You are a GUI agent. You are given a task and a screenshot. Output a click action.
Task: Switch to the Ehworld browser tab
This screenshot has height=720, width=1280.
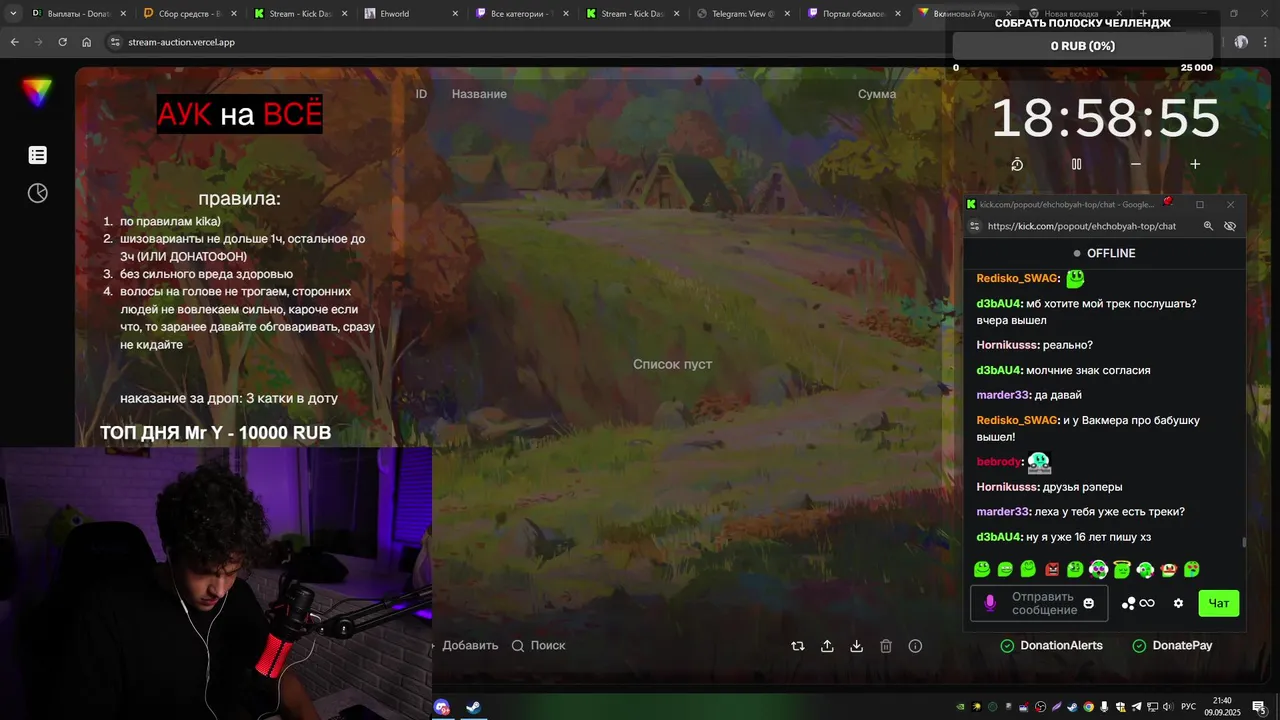click(410, 14)
